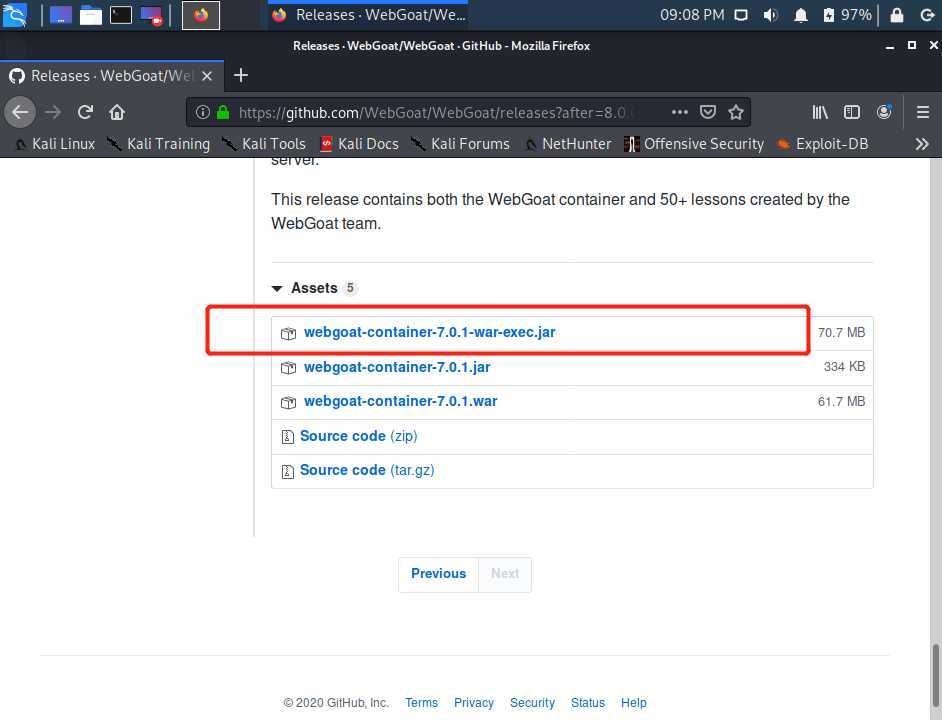Click the screen recorder panel icon
This screenshot has width=942, height=720.
coord(151,16)
